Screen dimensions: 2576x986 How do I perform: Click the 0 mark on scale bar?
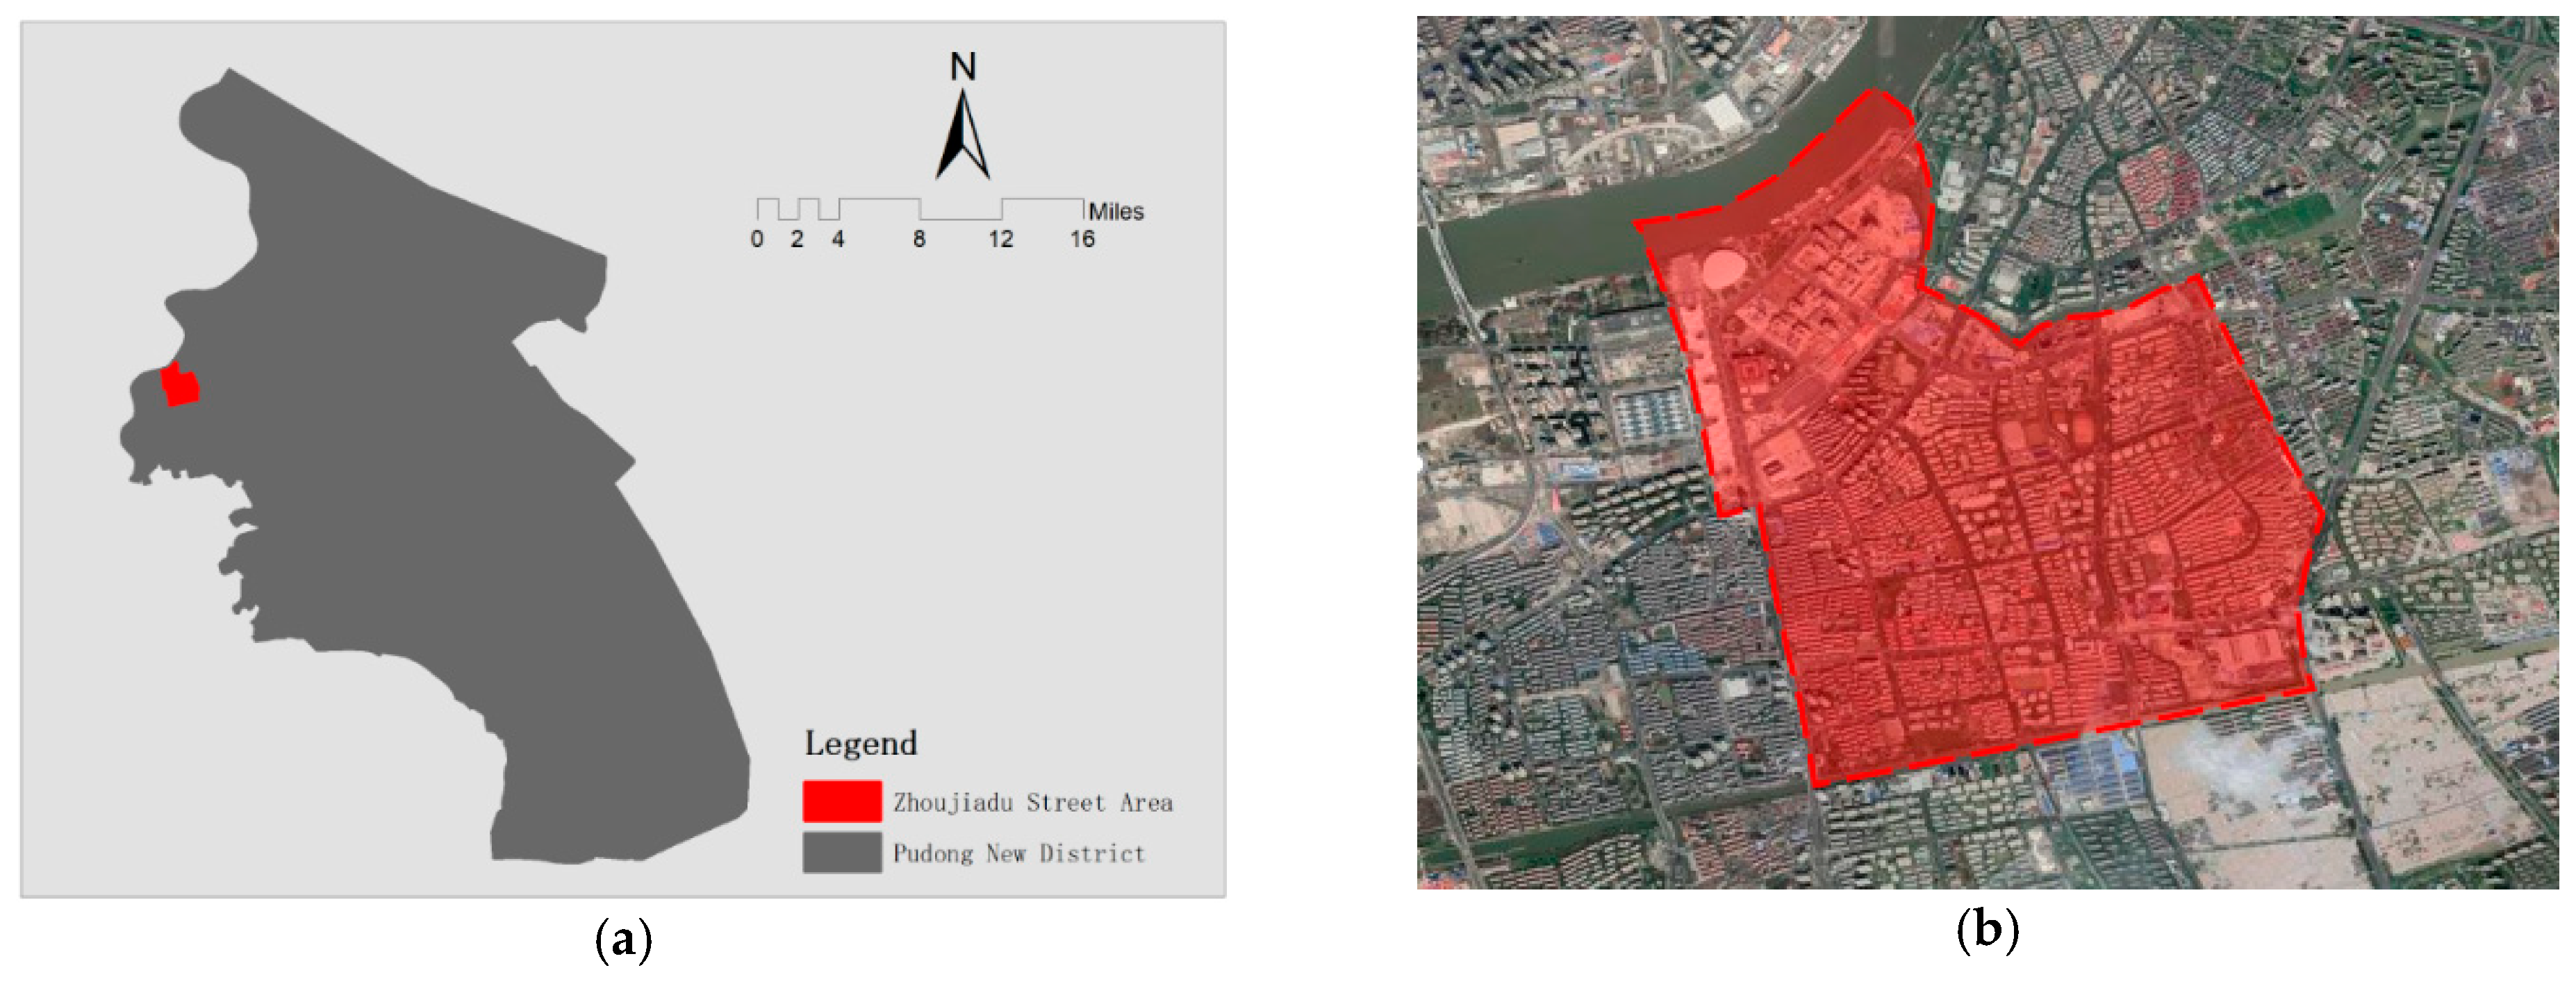point(757,239)
